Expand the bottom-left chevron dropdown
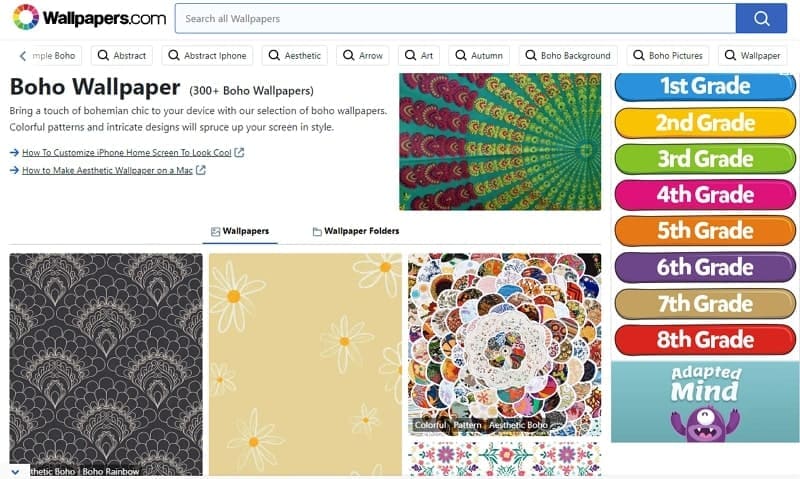This screenshot has width=800, height=479. (15, 471)
